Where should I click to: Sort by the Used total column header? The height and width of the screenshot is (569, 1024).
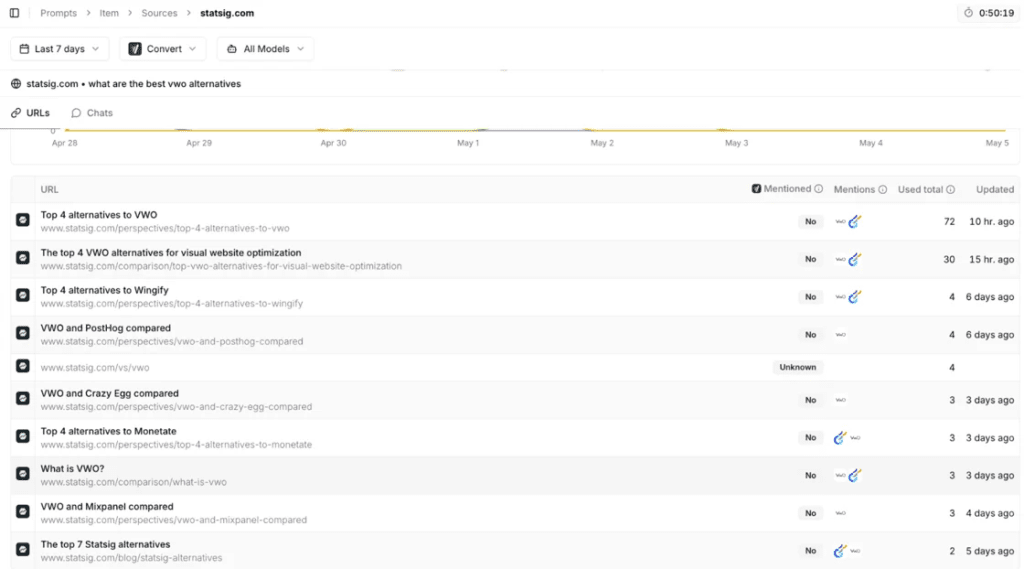[x=920, y=189]
